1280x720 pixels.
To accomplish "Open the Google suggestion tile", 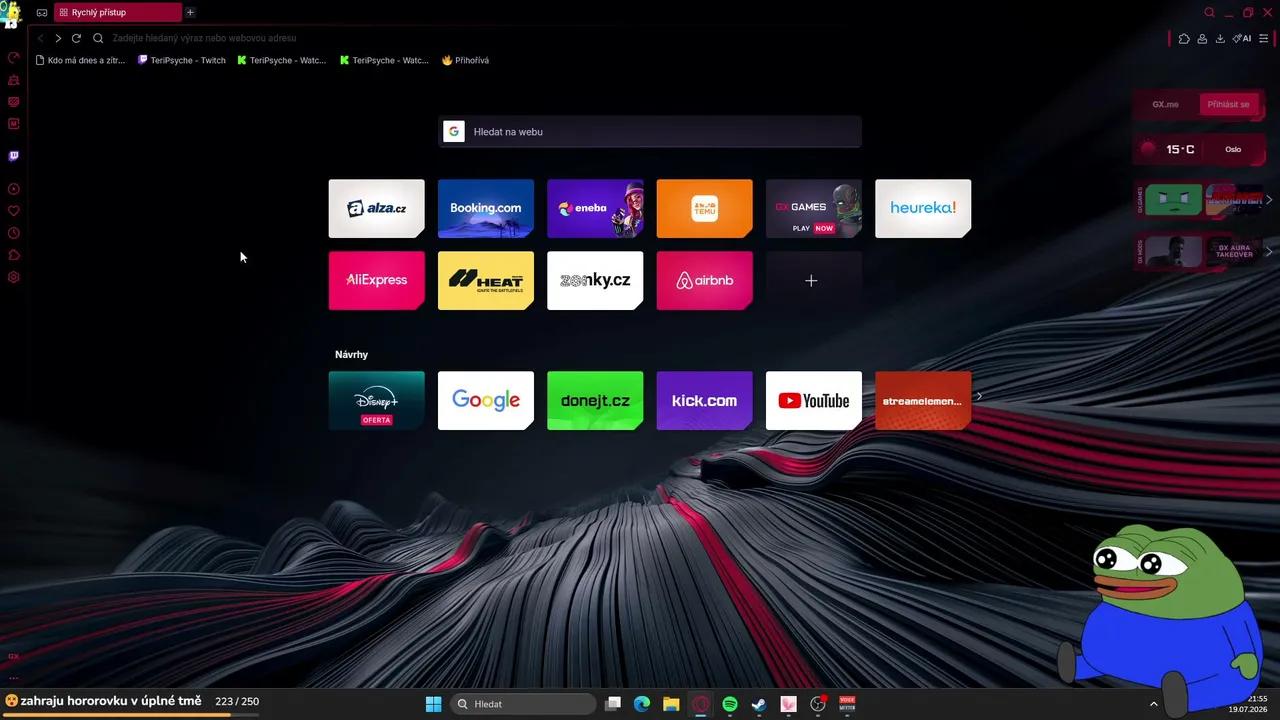I will pyautogui.click(x=486, y=400).
